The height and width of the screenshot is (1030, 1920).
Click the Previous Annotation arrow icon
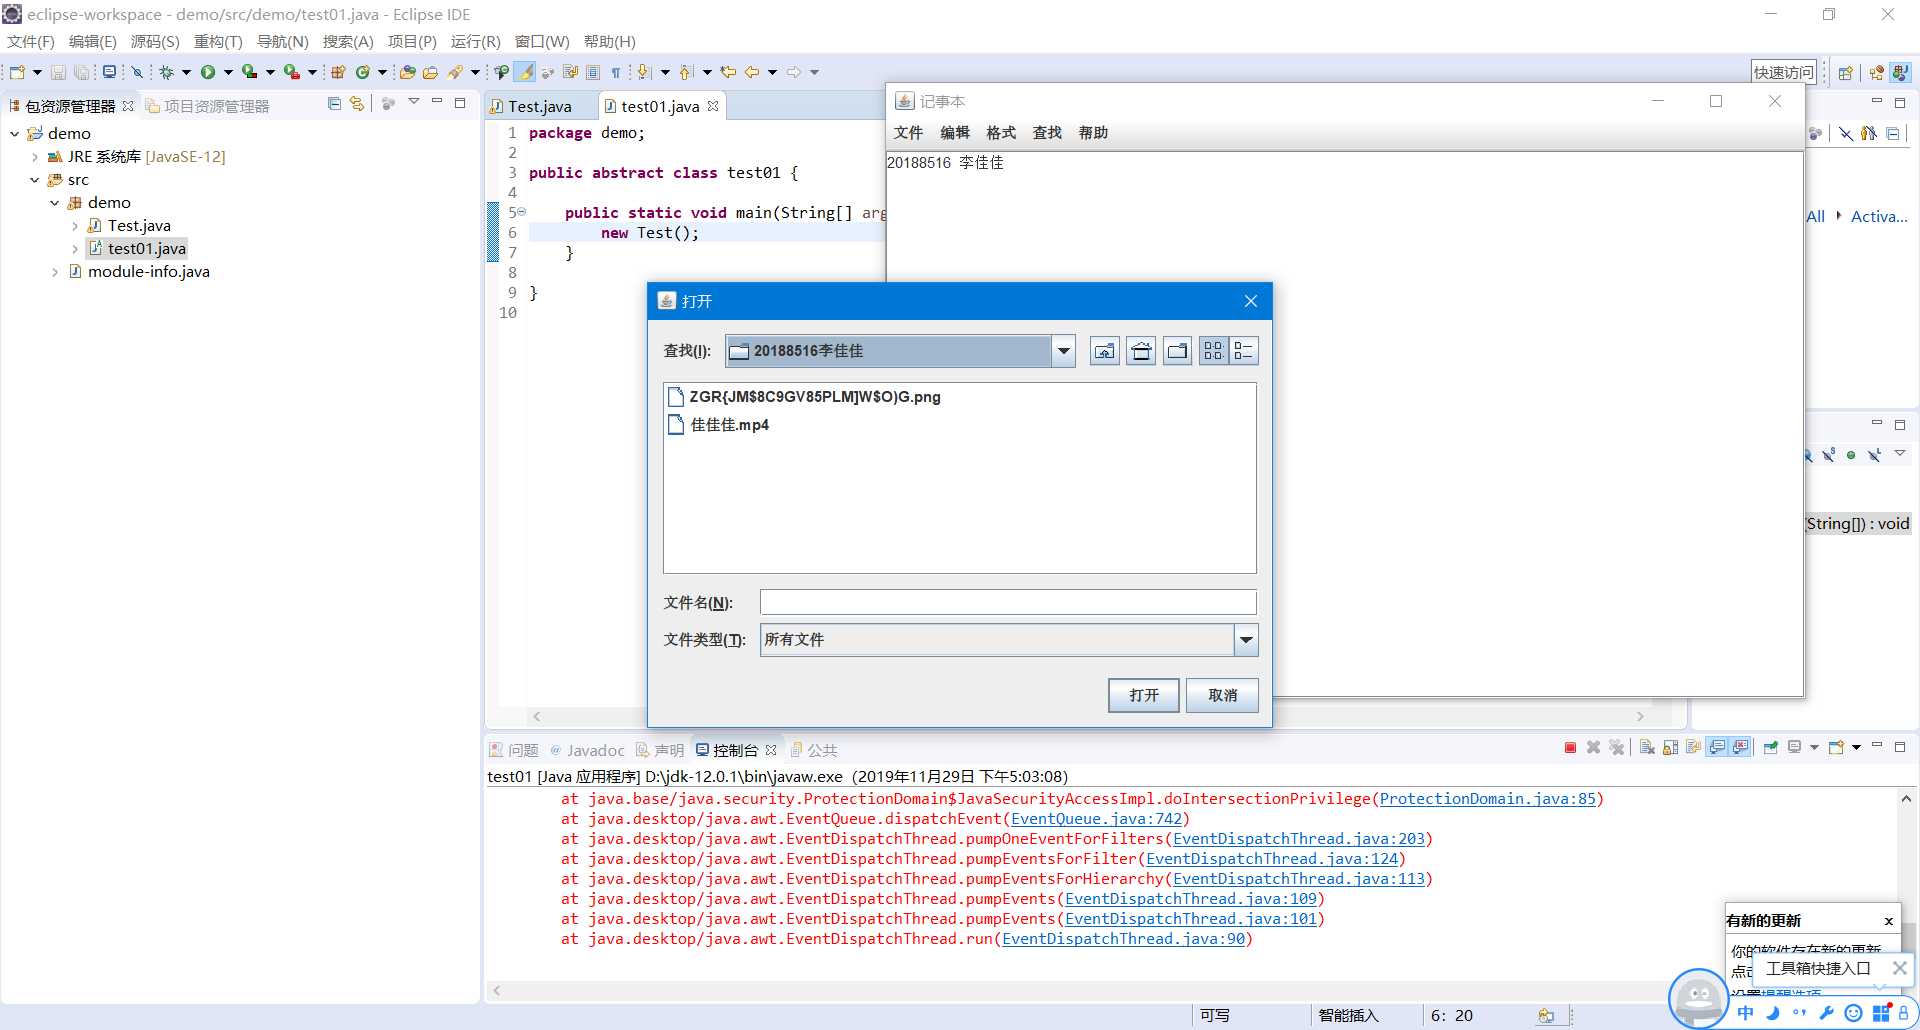tap(685, 72)
